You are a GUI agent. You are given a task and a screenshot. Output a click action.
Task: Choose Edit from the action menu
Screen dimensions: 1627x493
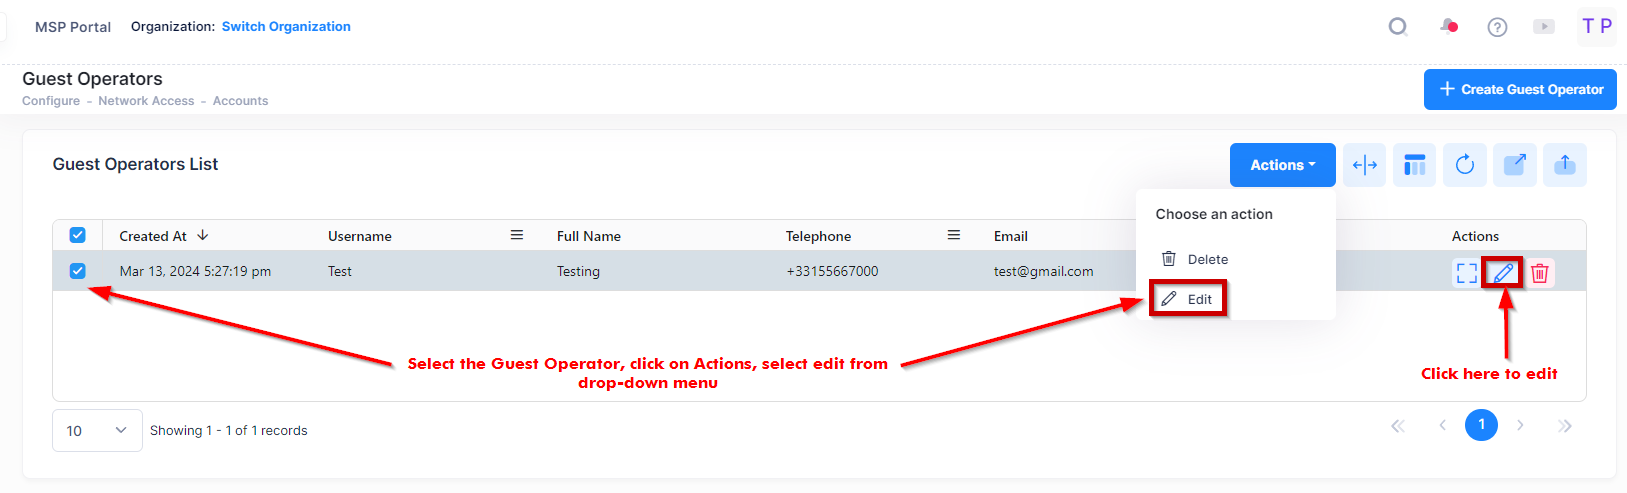(x=1199, y=299)
